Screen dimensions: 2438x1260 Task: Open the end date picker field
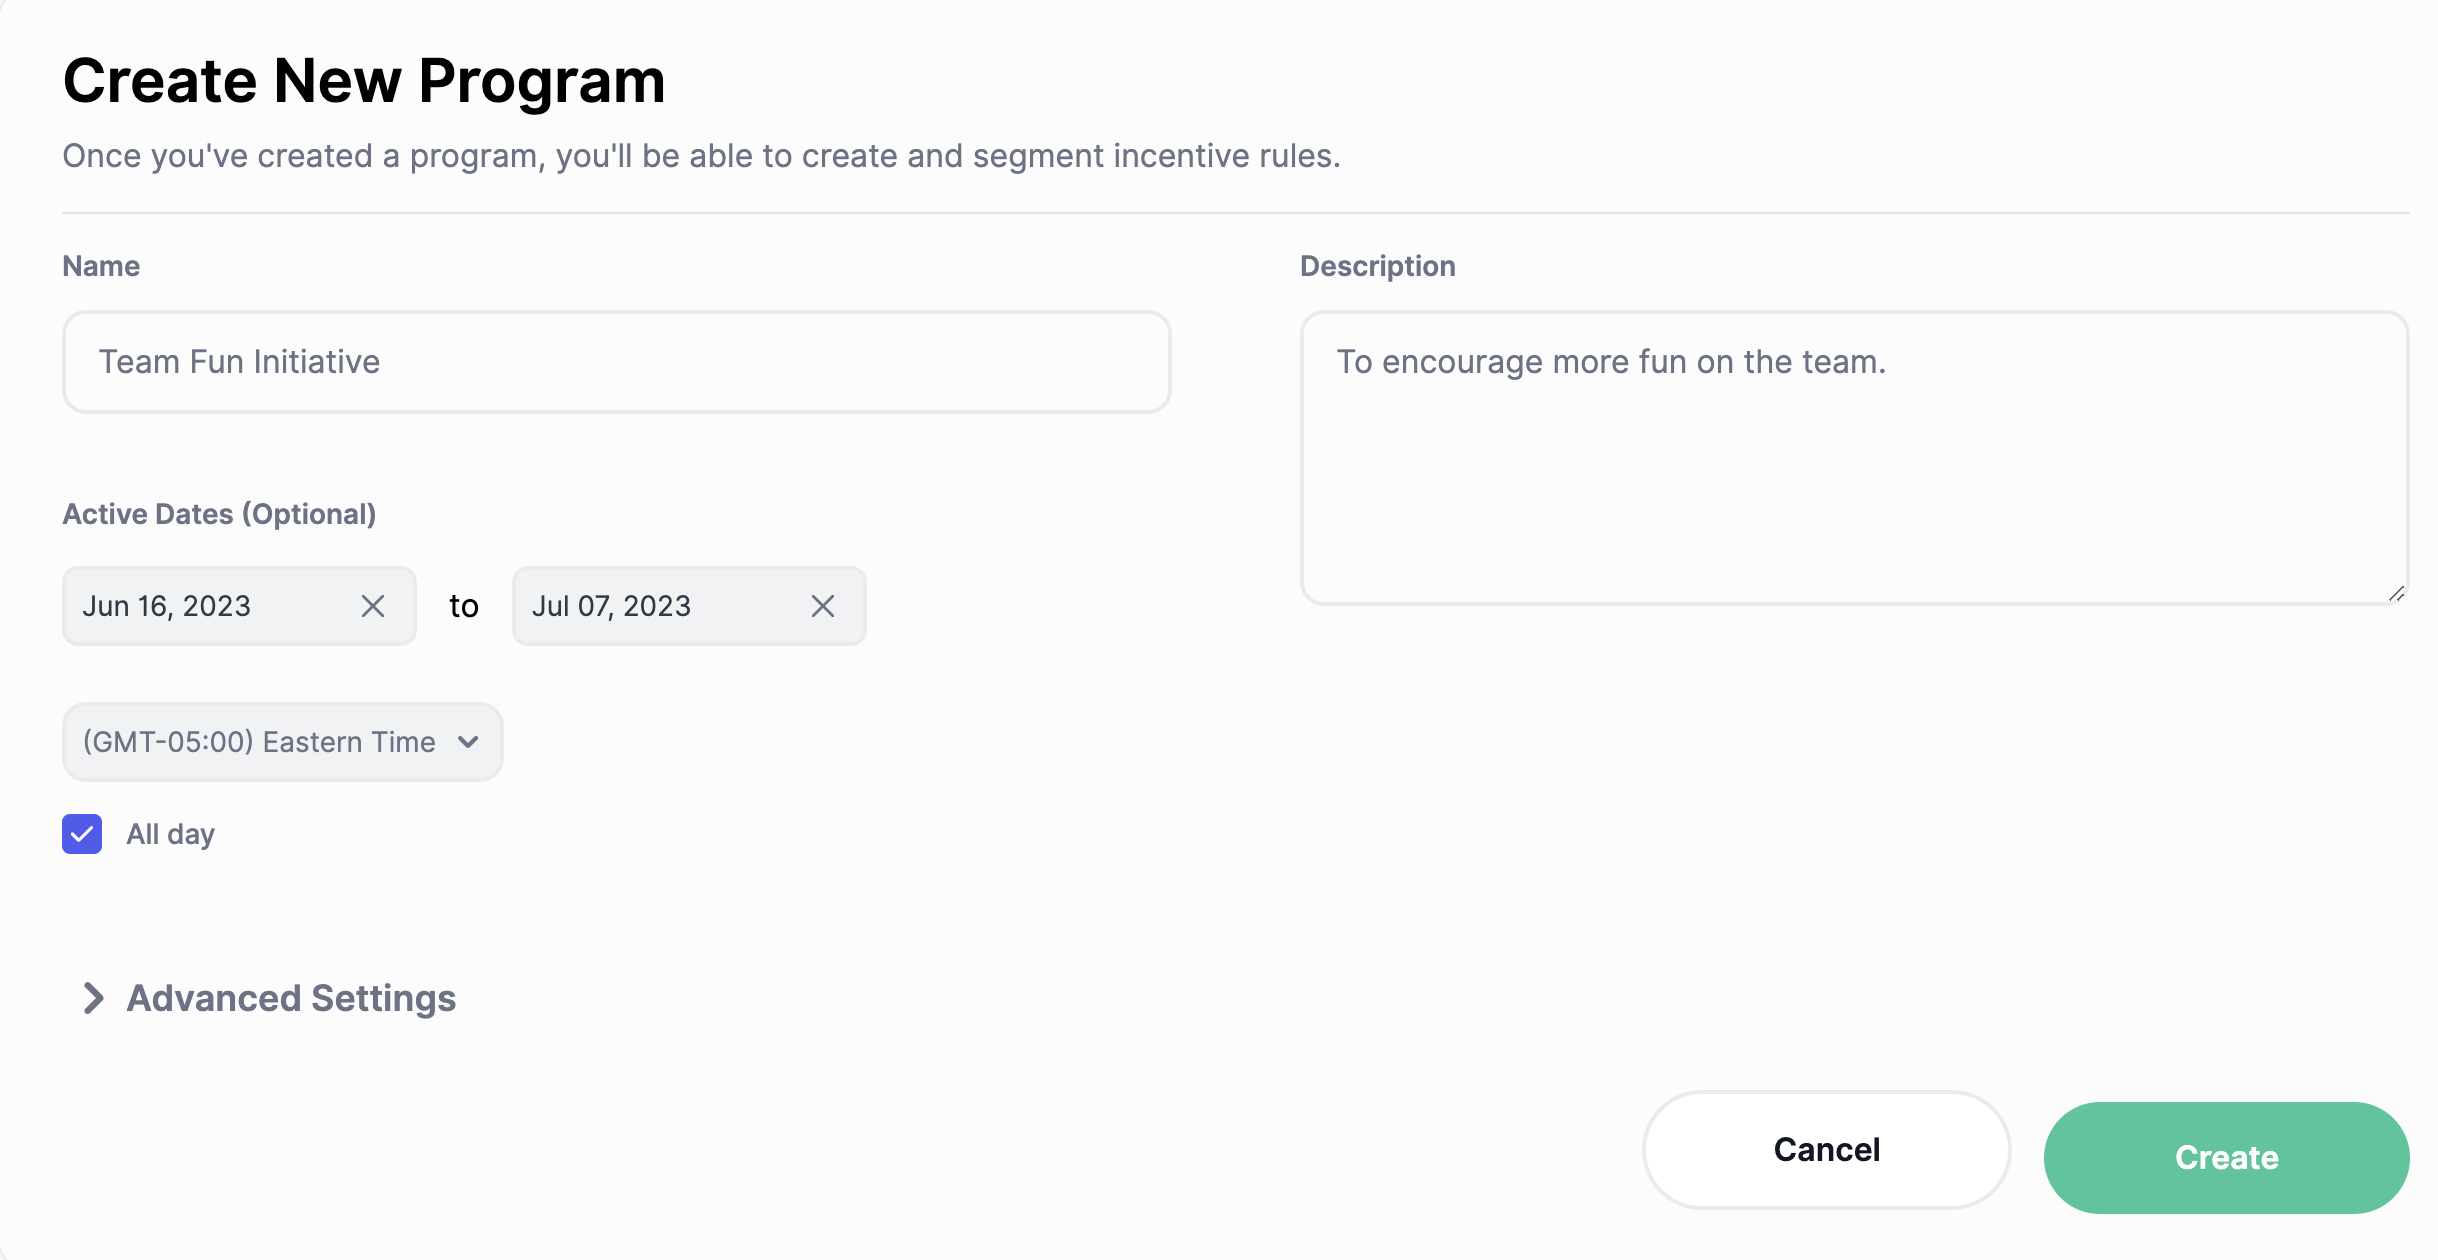[x=650, y=606]
